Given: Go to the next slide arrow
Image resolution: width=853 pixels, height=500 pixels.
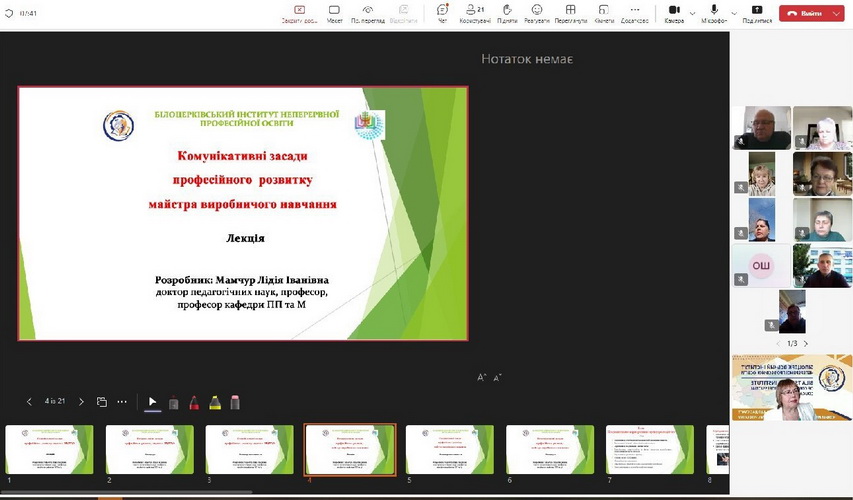Looking at the screenshot, I should point(81,402).
